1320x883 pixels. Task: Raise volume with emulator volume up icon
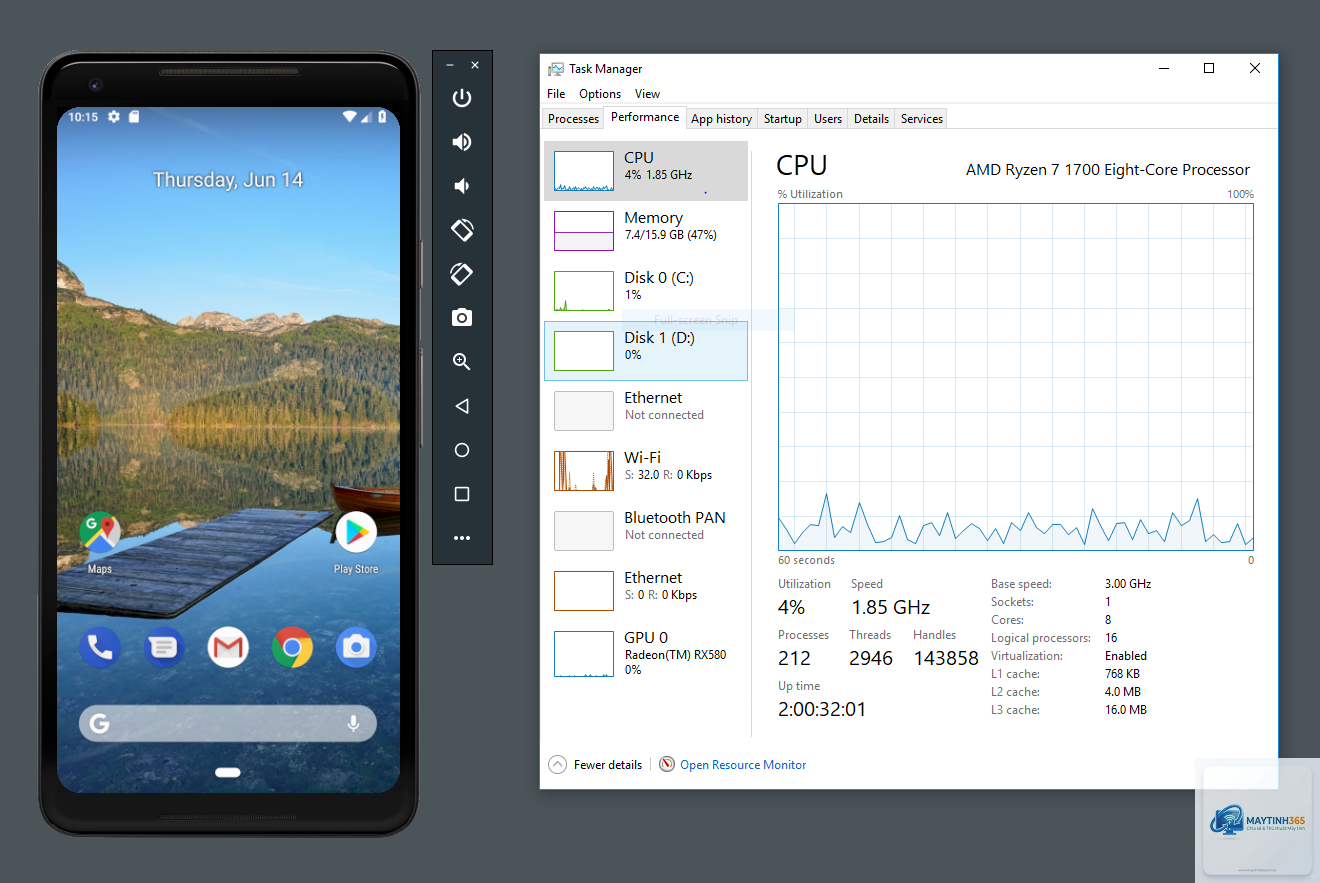coord(462,142)
